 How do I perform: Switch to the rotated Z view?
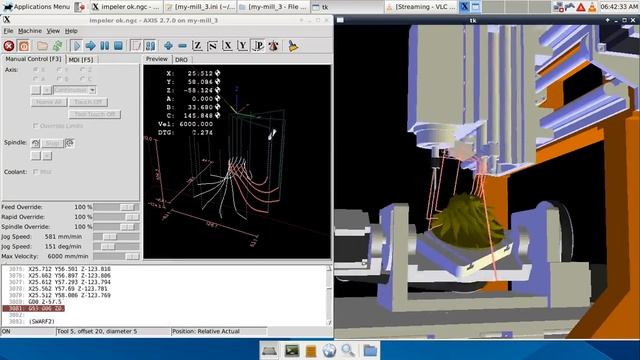pos(212,46)
